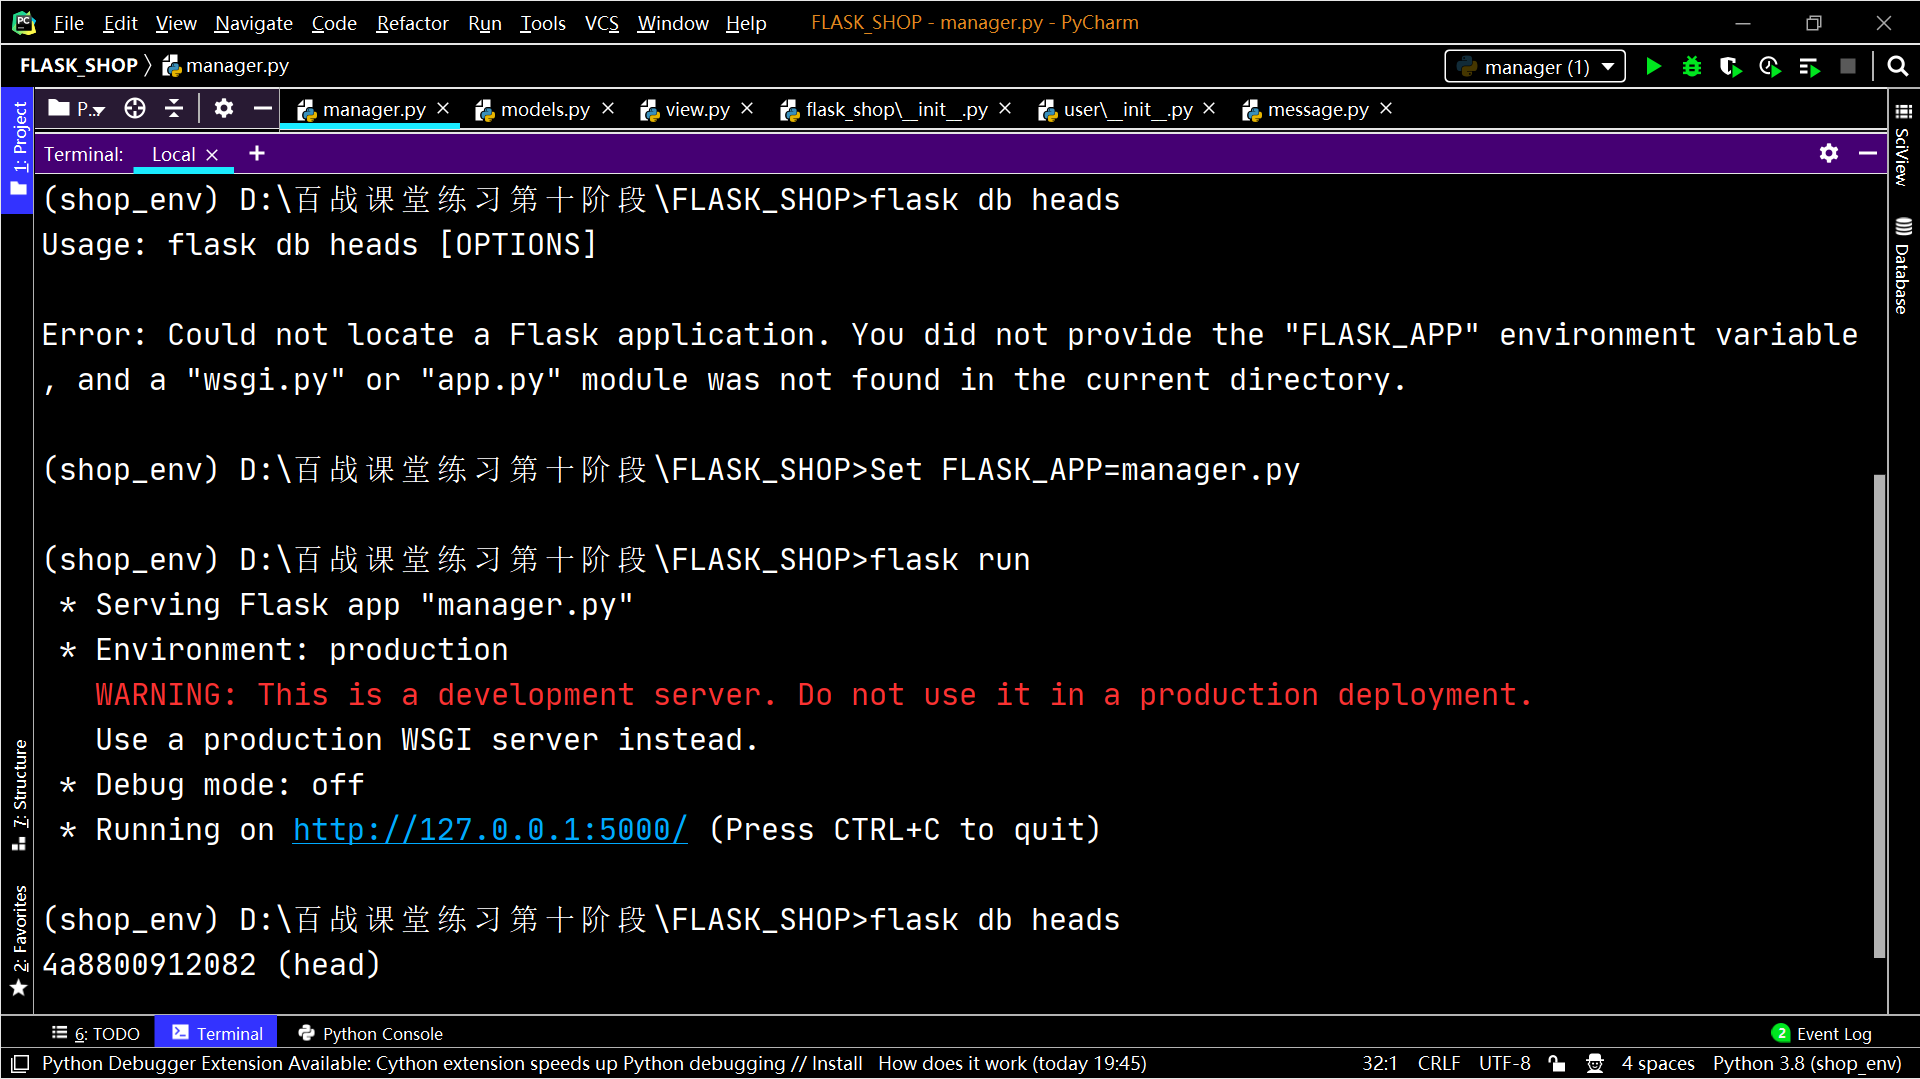The width and height of the screenshot is (1920, 1079).
Task: Click FLASK_SHOP breadcrumb
Action: pyautogui.click(x=79, y=66)
